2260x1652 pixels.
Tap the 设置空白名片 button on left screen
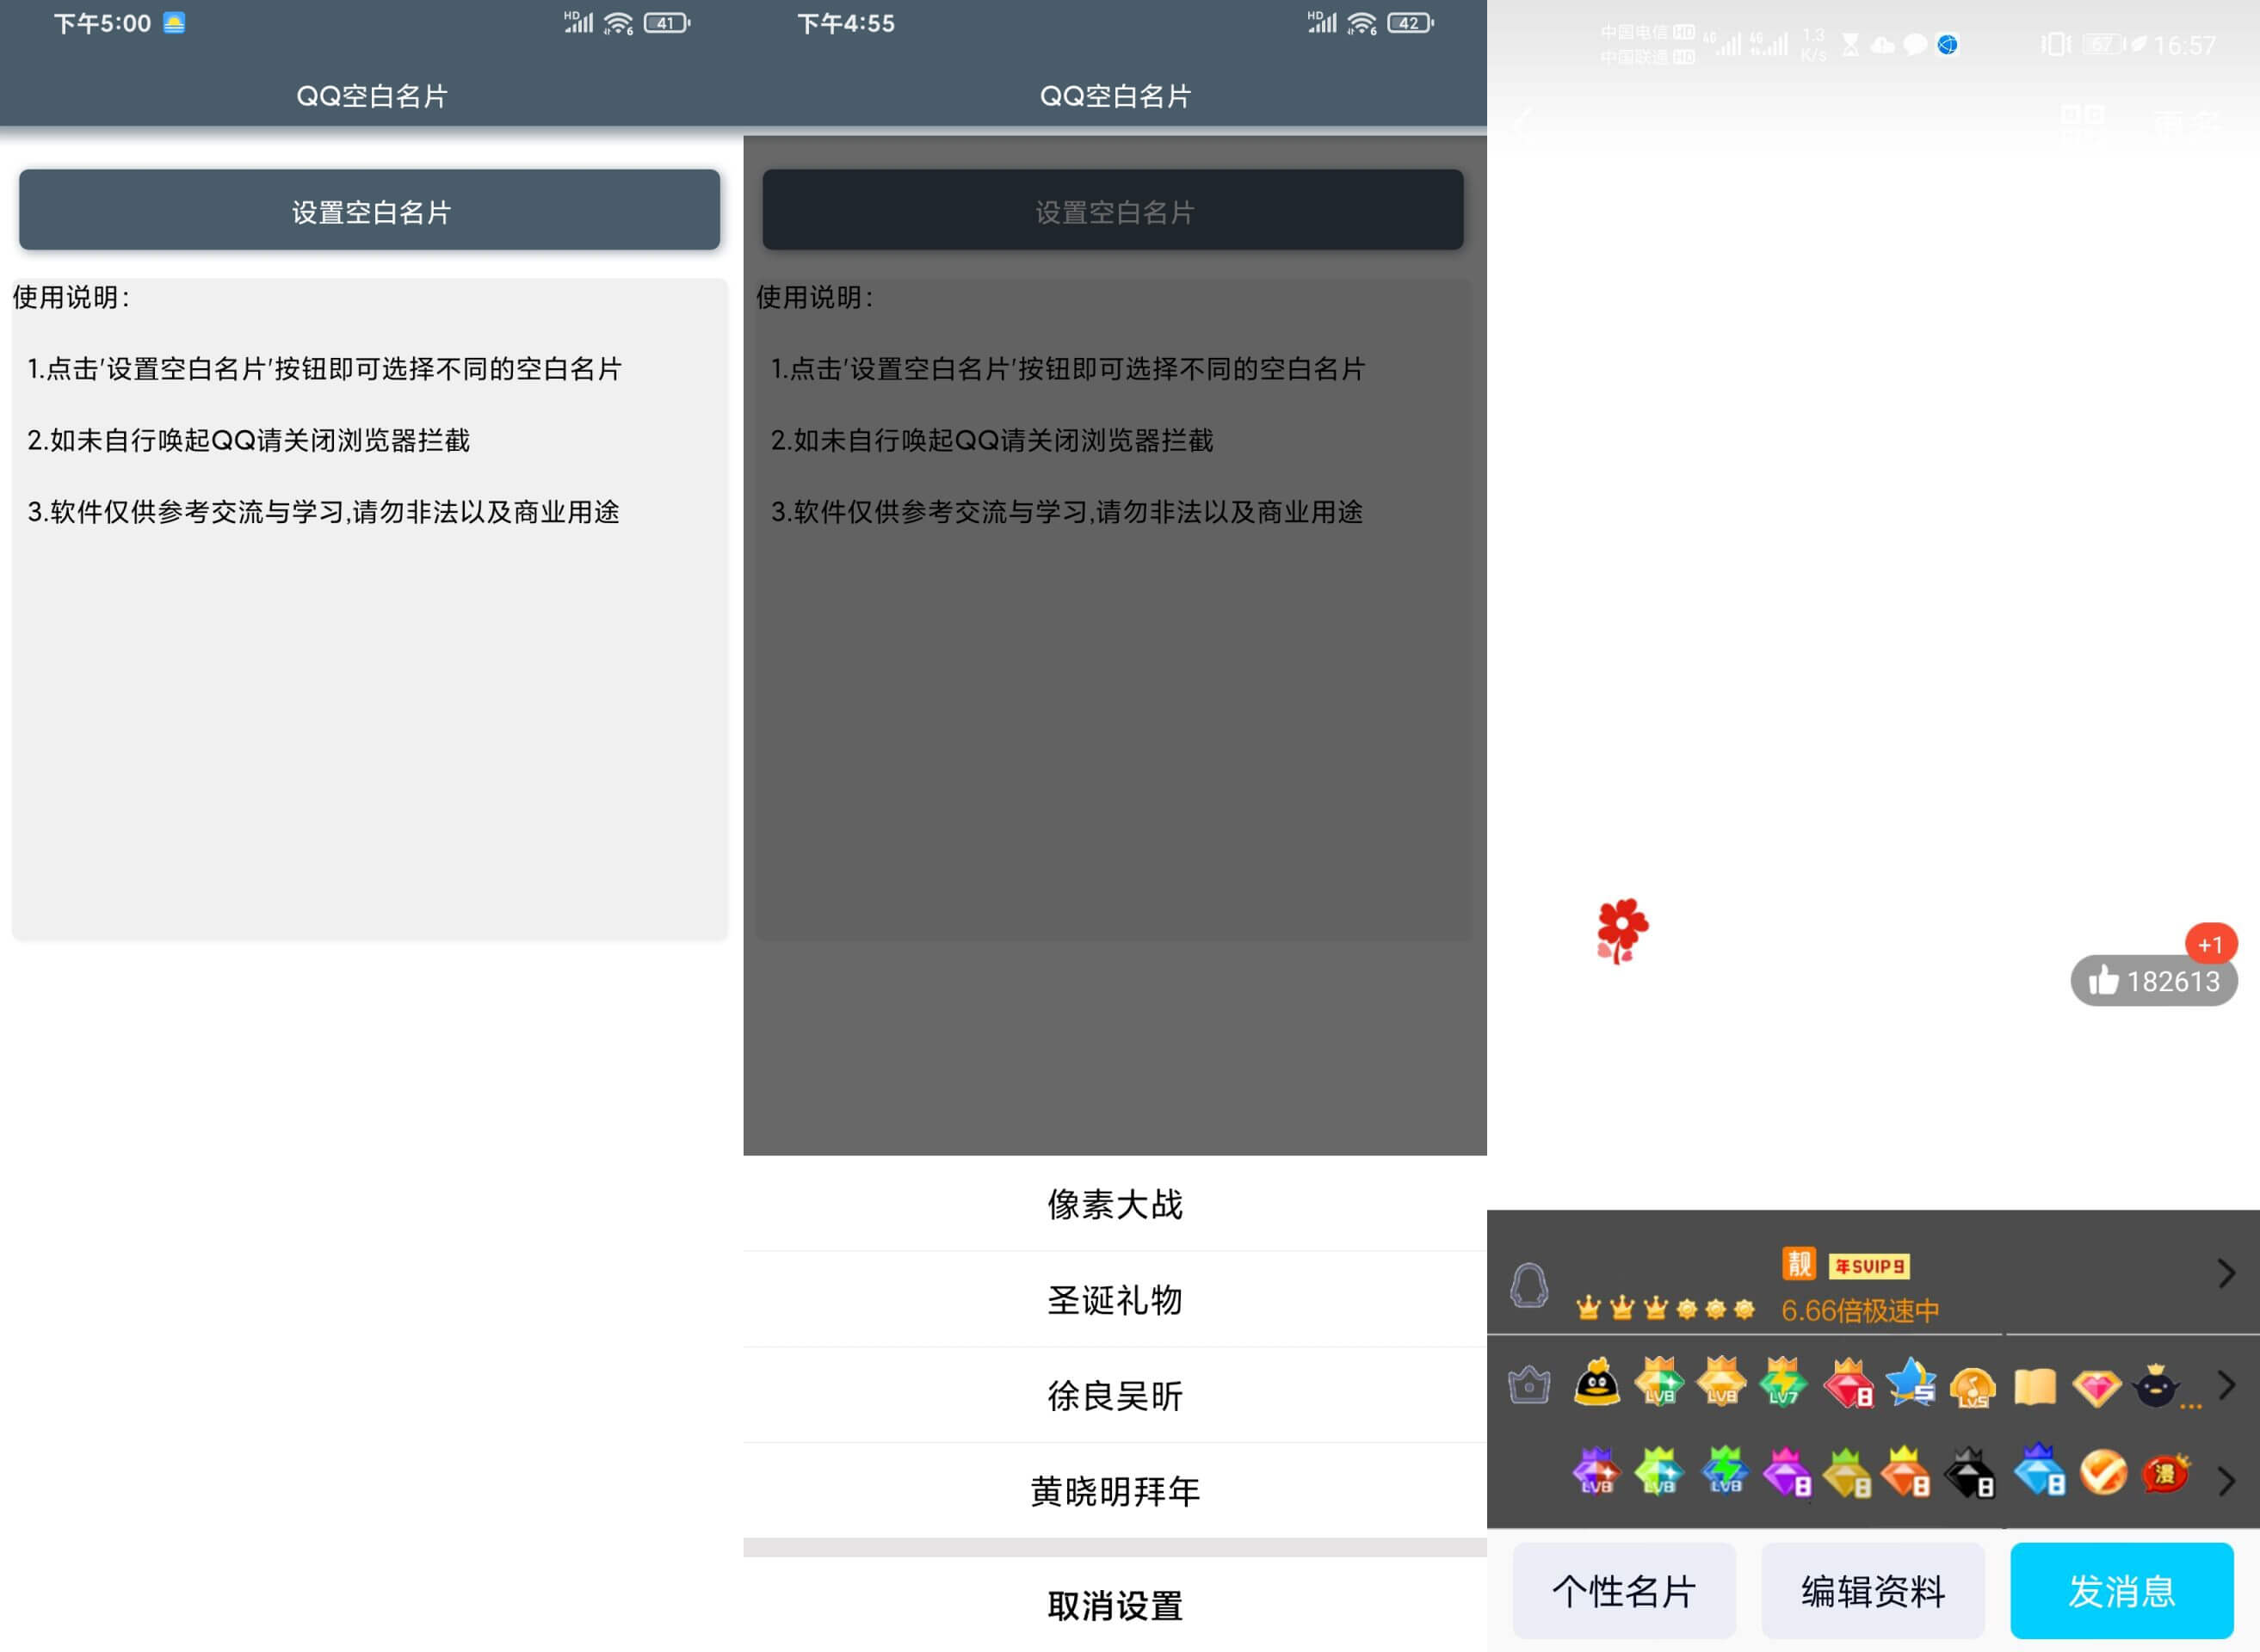pos(369,210)
